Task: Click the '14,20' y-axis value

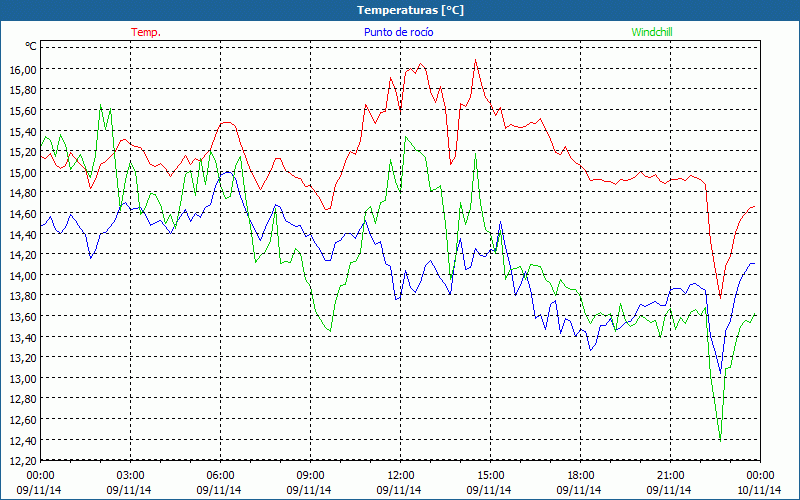Action: click(23, 255)
